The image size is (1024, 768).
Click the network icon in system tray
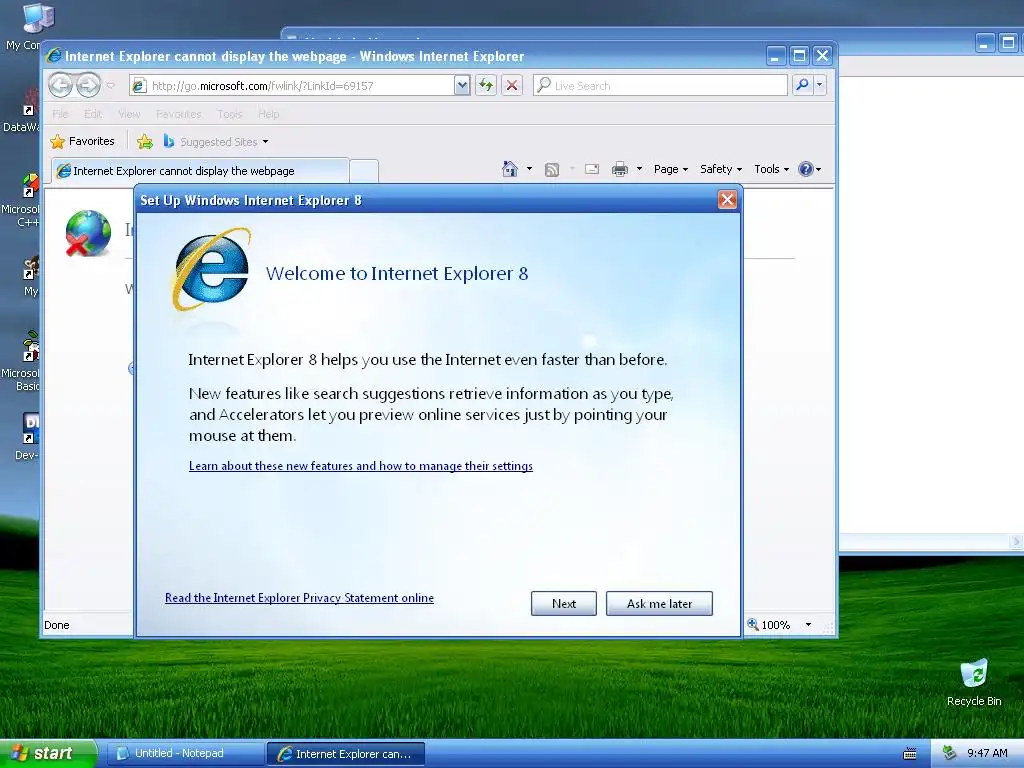pos(950,753)
